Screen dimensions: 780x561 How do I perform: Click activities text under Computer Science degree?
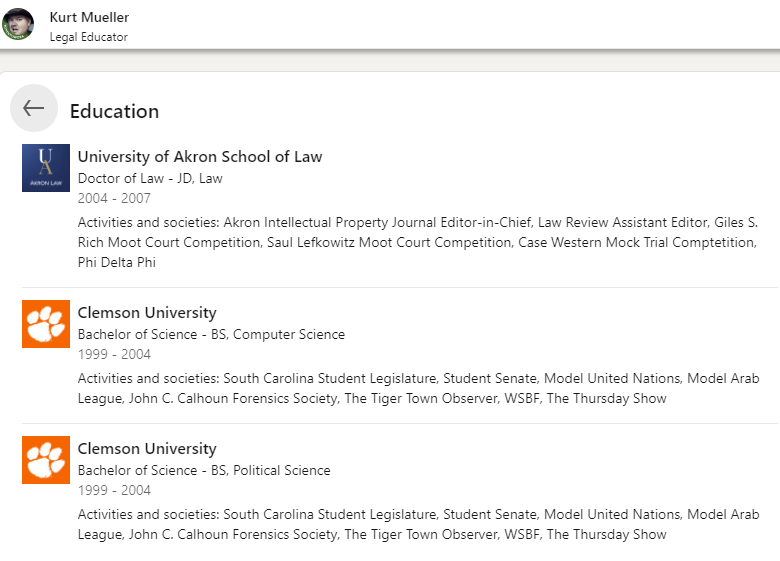tap(418, 388)
